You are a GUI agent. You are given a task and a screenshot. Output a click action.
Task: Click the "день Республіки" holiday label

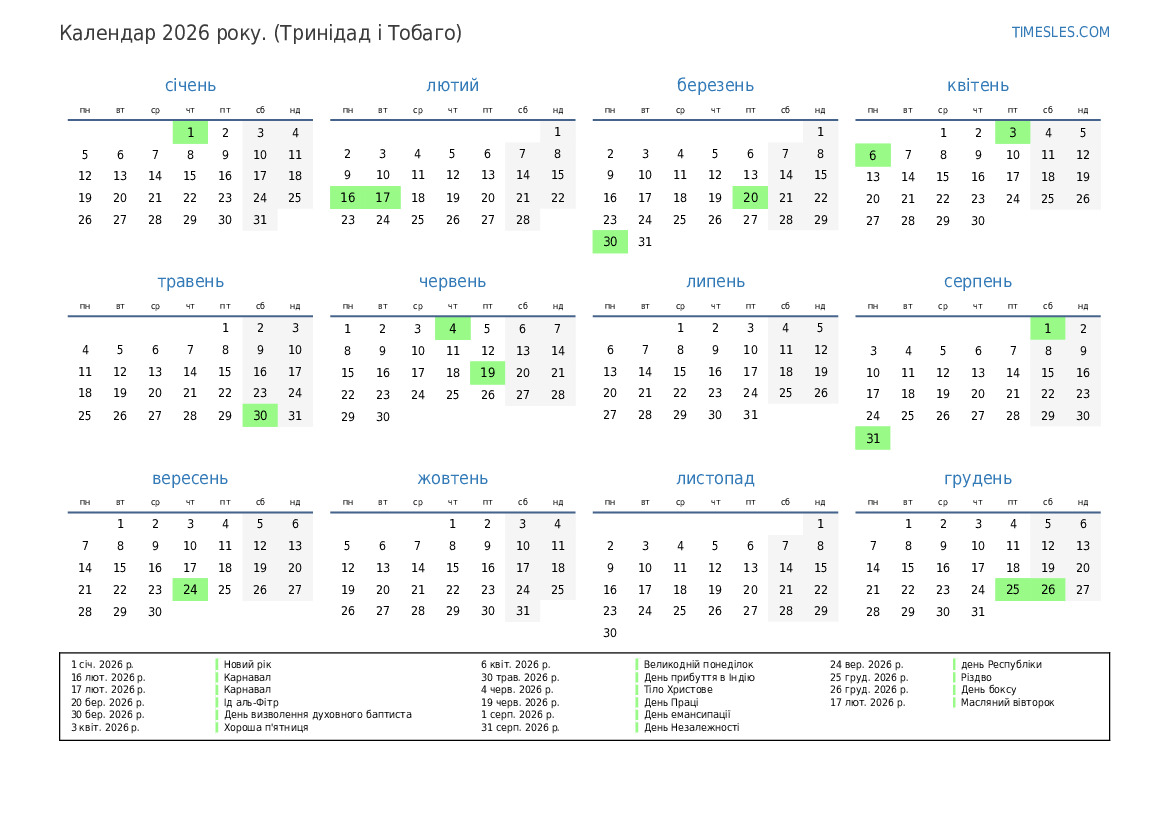click(x=1001, y=665)
